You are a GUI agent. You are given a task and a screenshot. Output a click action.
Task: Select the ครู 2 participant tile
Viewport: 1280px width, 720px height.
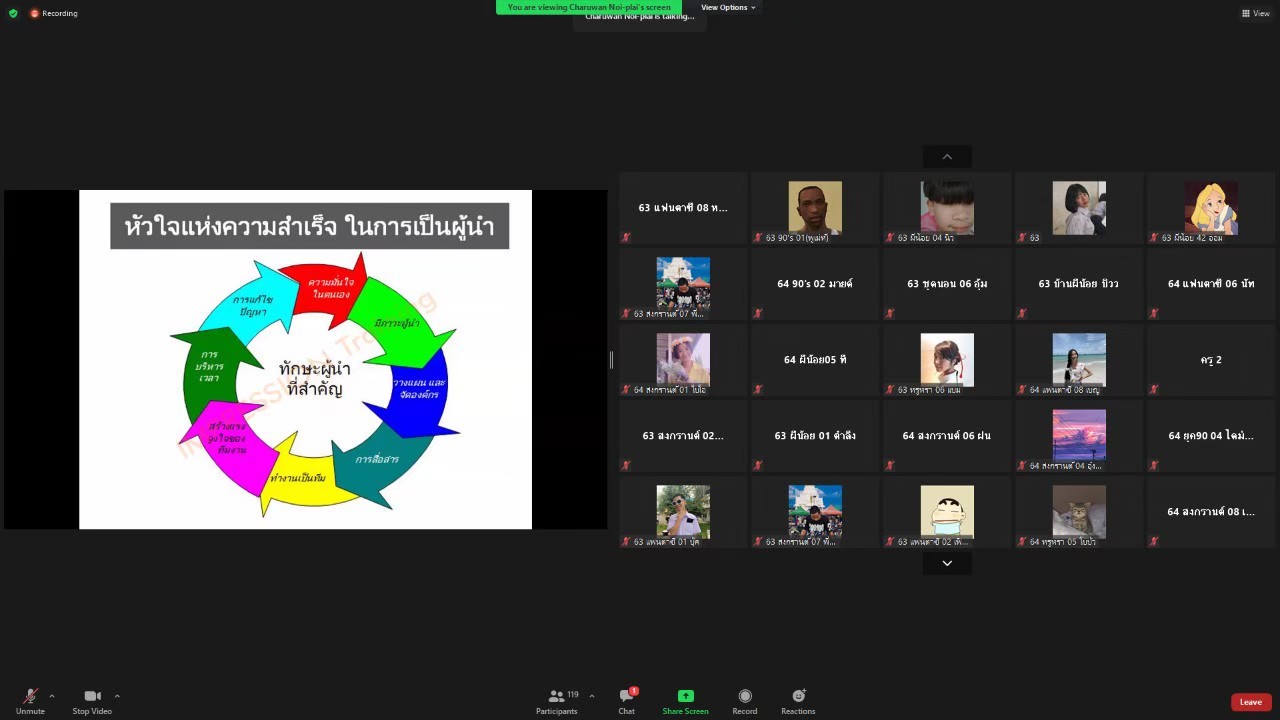[x=1210, y=360]
